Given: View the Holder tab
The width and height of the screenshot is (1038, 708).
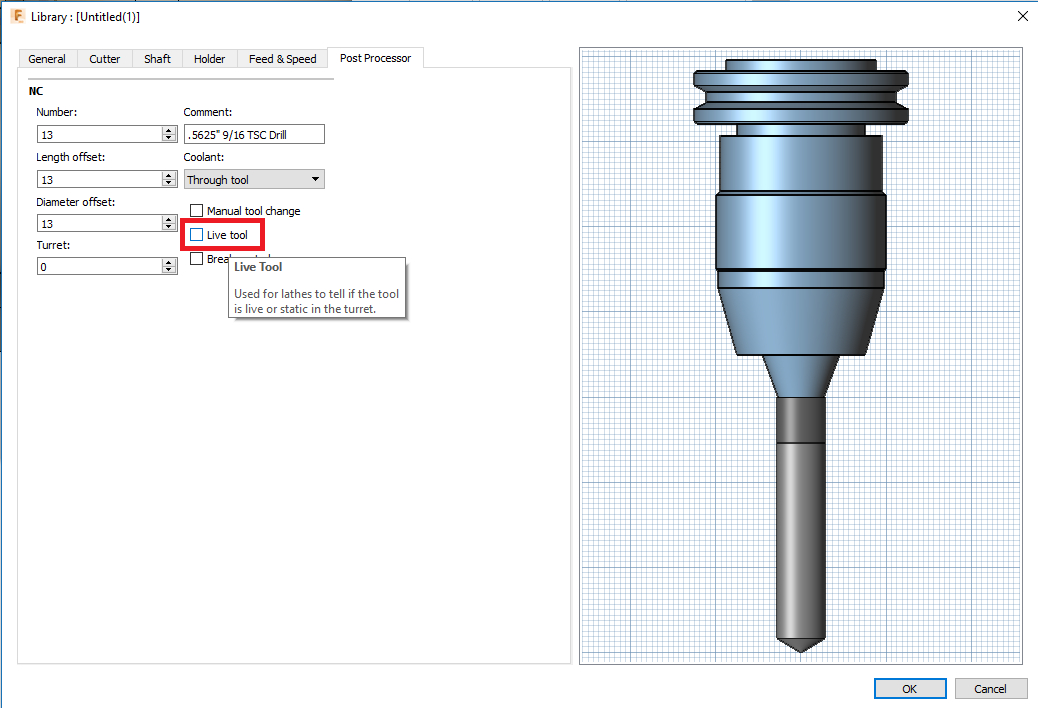Looking at the screenshot, I should [209, 58].
